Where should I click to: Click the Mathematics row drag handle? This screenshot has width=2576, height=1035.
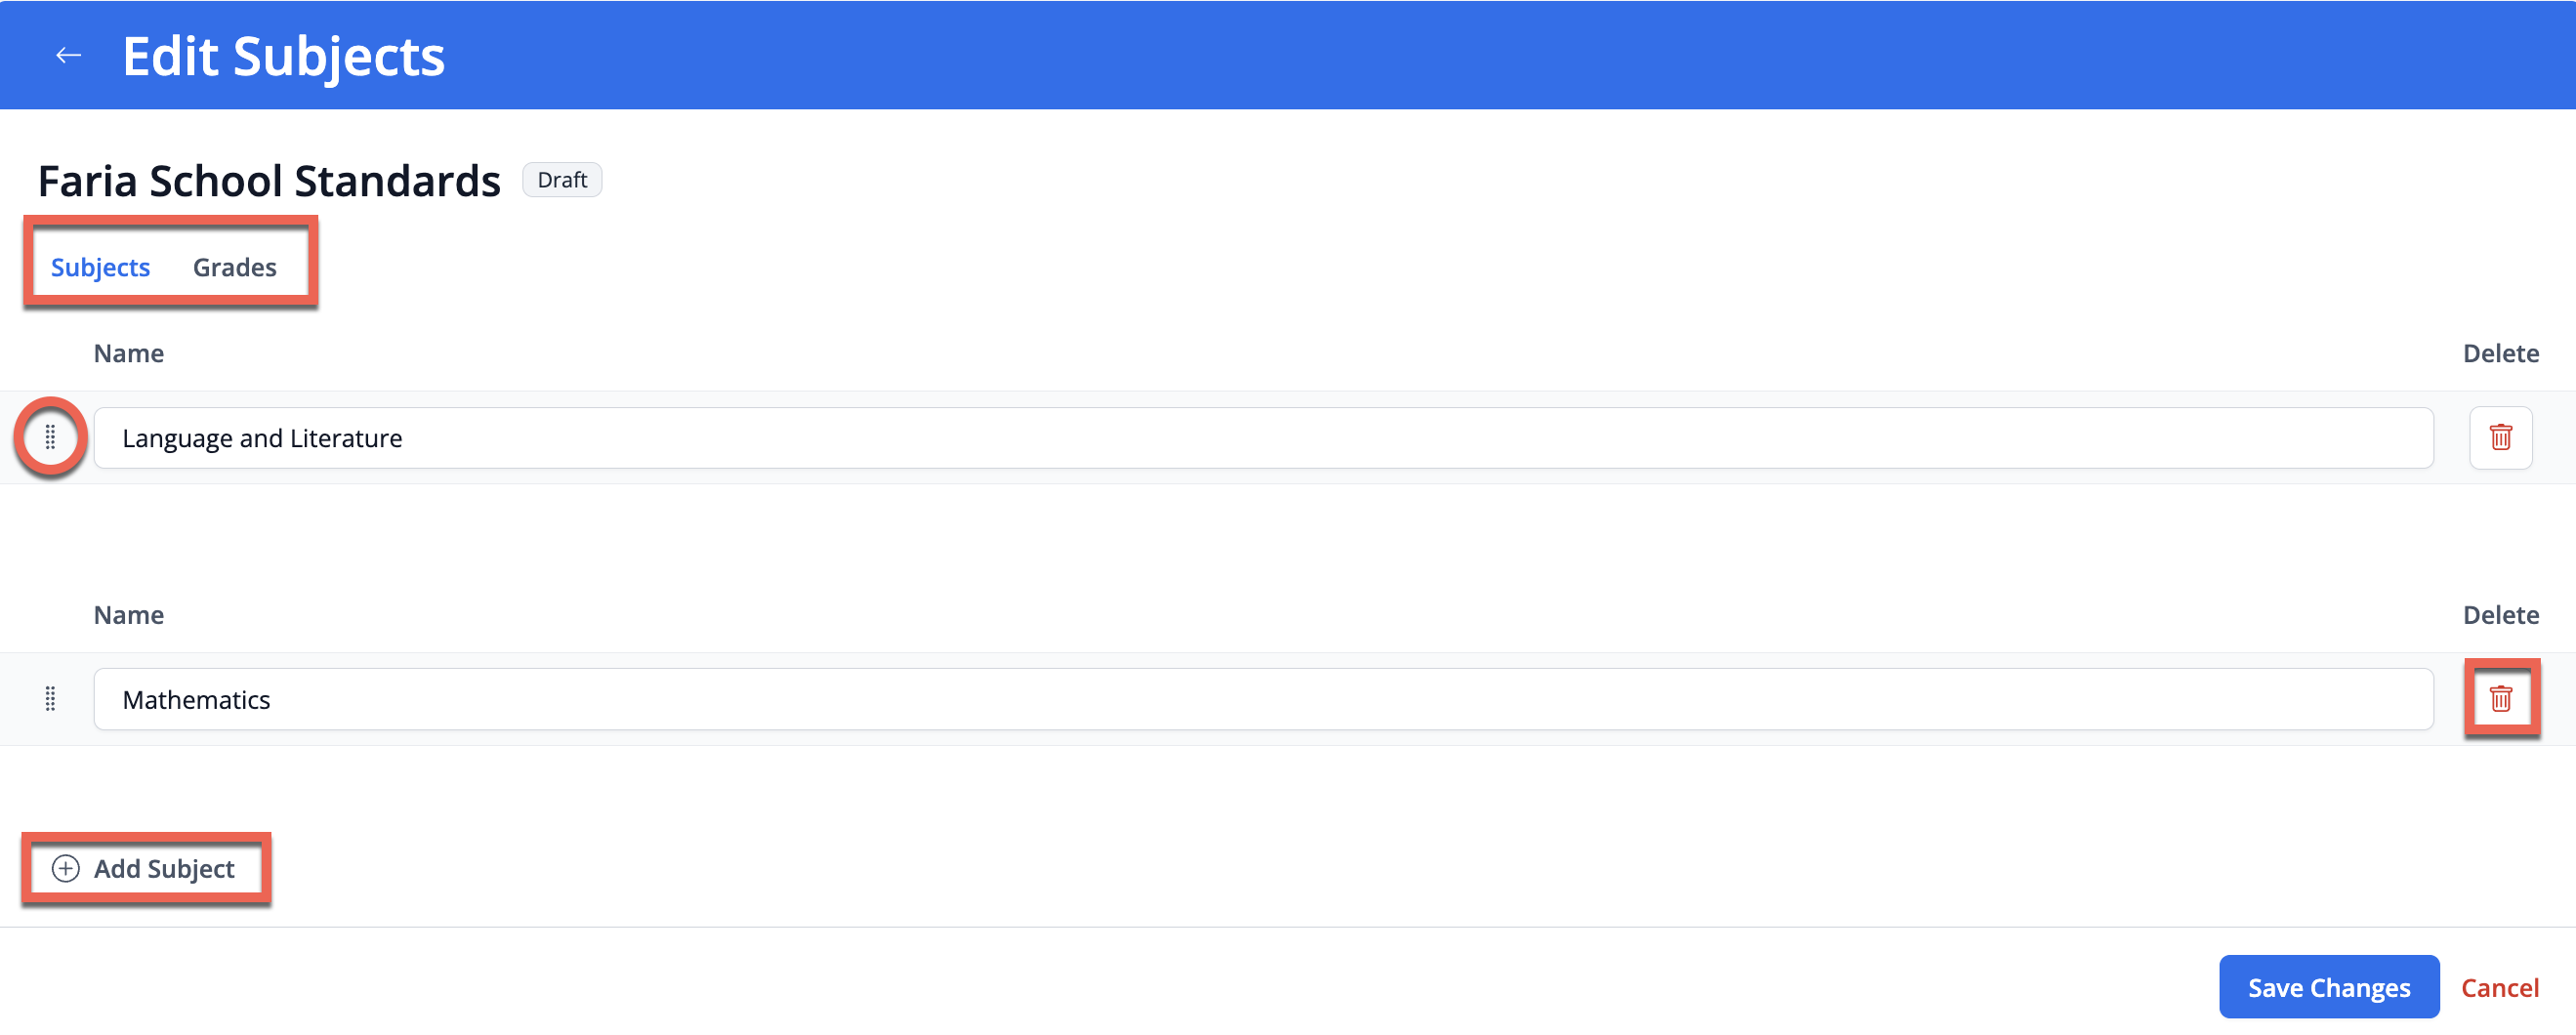[x=50, y=699]
